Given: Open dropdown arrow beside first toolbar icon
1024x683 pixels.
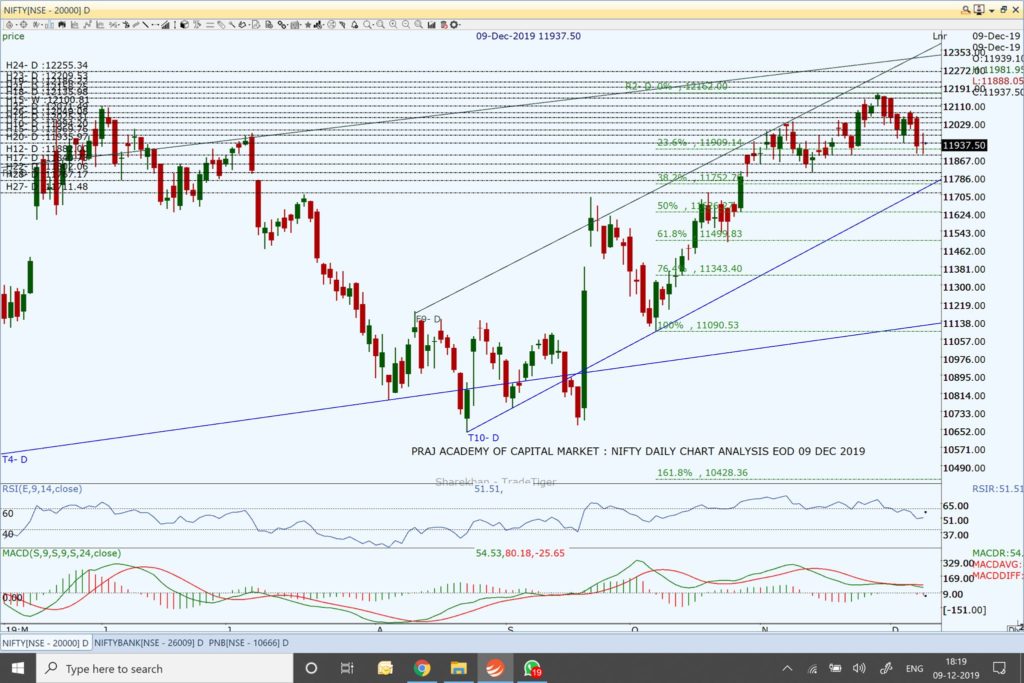Looking at the screenshot, I should [x=16, y=25].
